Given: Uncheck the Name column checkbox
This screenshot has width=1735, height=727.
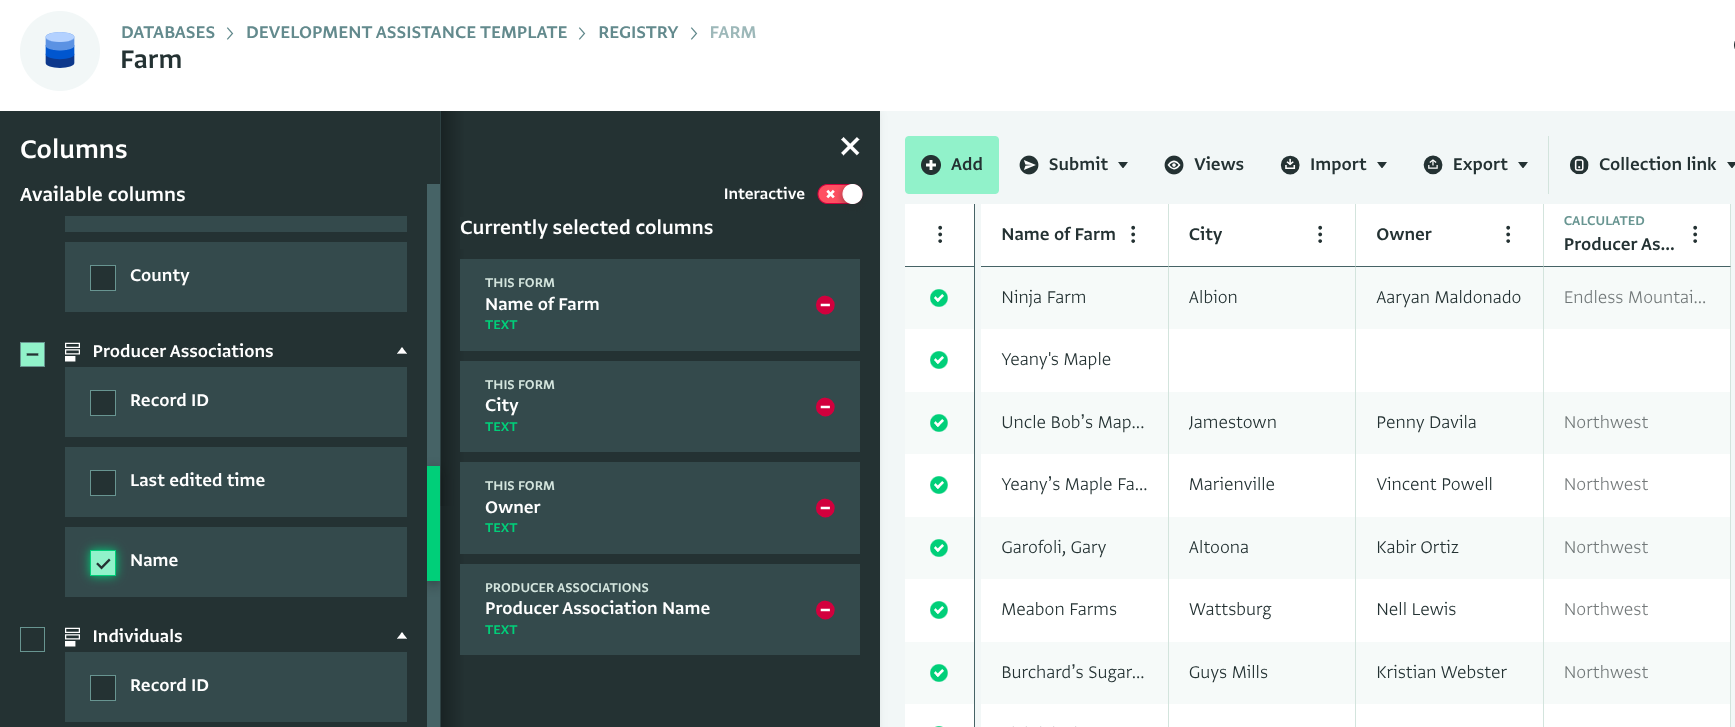Looking at the screenshot, I should point(103,562).
